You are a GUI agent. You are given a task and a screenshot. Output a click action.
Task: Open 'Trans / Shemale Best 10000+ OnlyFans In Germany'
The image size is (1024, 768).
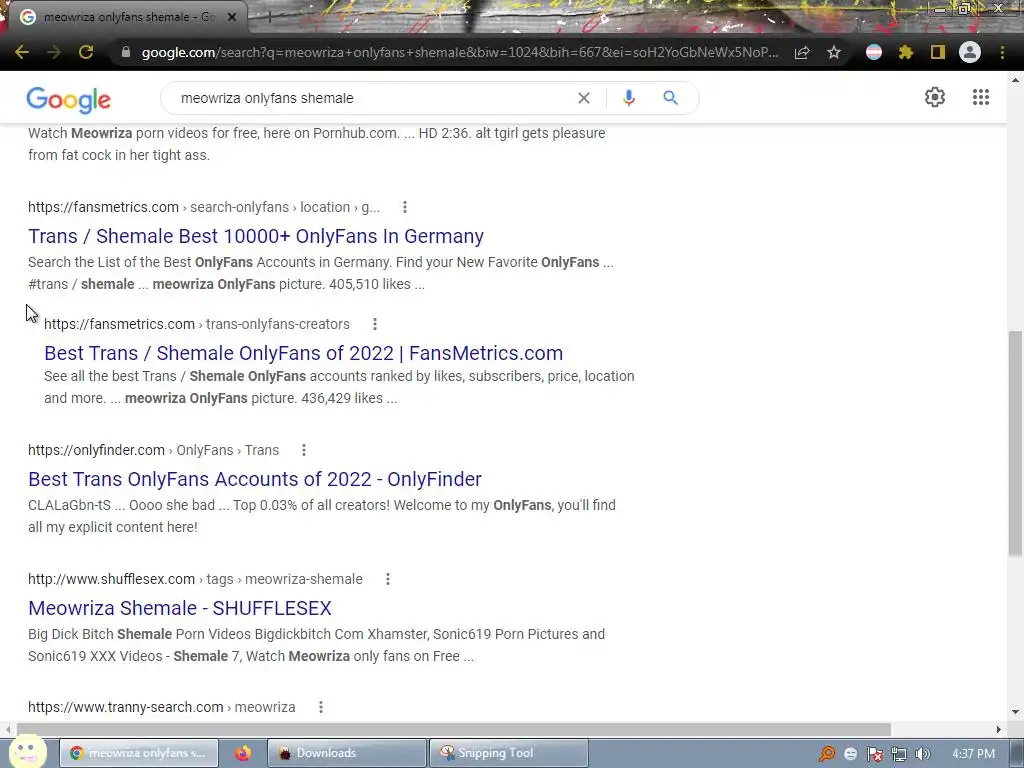click(x=256, y=236)
